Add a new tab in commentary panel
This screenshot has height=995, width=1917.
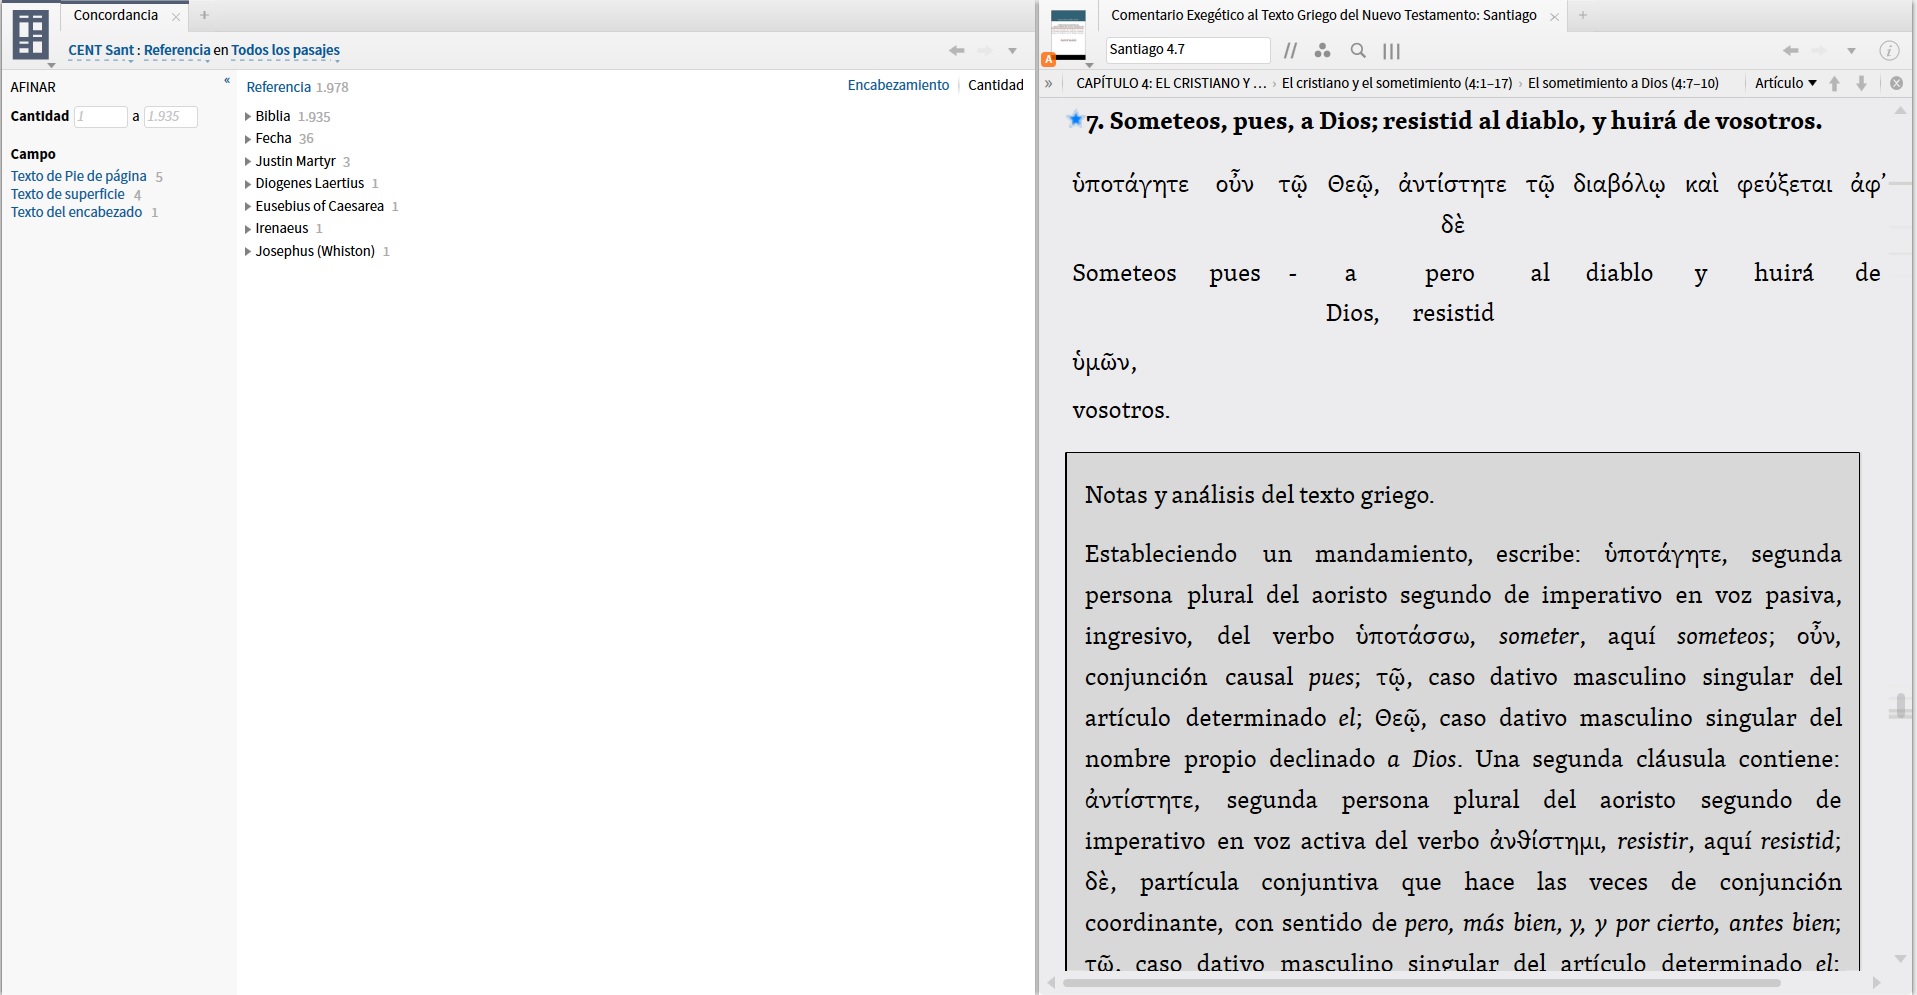click(x=1582, y=15)
